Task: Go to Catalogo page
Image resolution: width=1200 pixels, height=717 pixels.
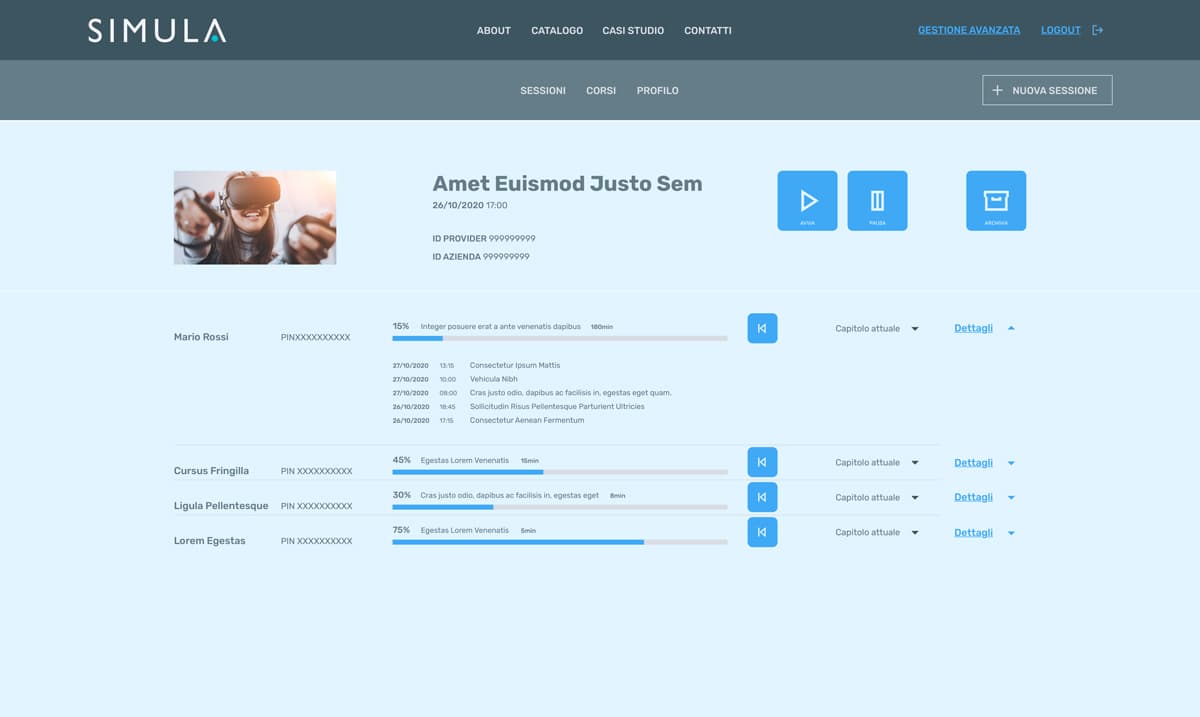Action: tap(557, 30)
